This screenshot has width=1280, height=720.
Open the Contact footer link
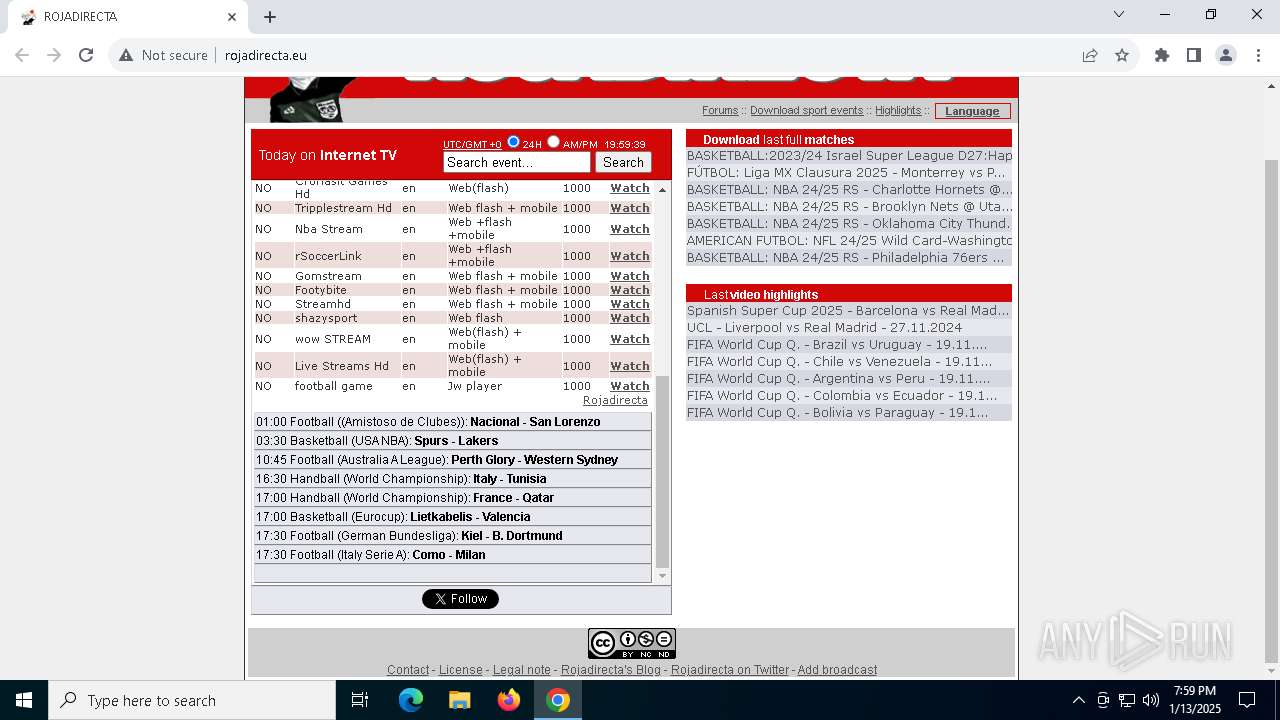[x=408, y=670]
